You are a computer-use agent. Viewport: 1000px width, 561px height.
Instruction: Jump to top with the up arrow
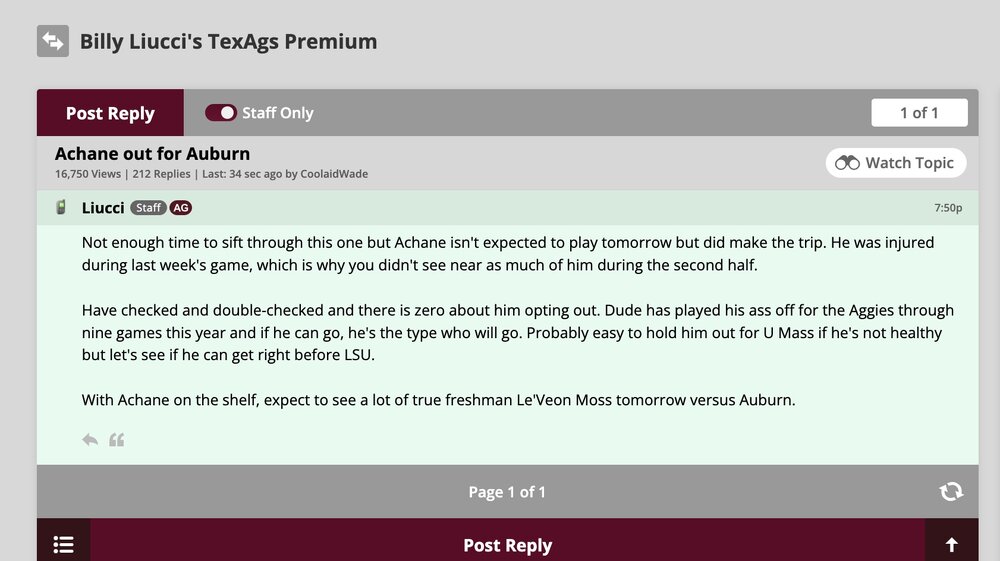pos(951,544)
